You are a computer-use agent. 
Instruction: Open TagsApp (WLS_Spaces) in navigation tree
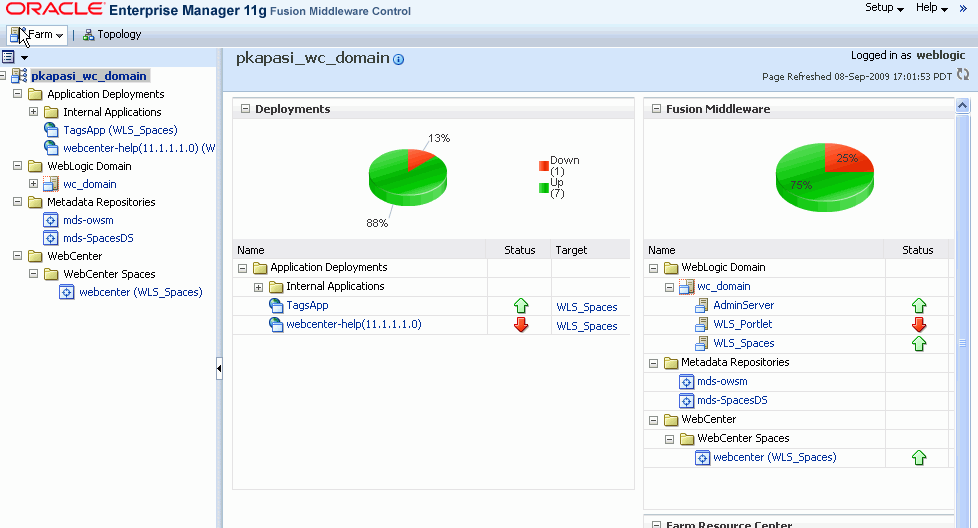tap(120, 130)
